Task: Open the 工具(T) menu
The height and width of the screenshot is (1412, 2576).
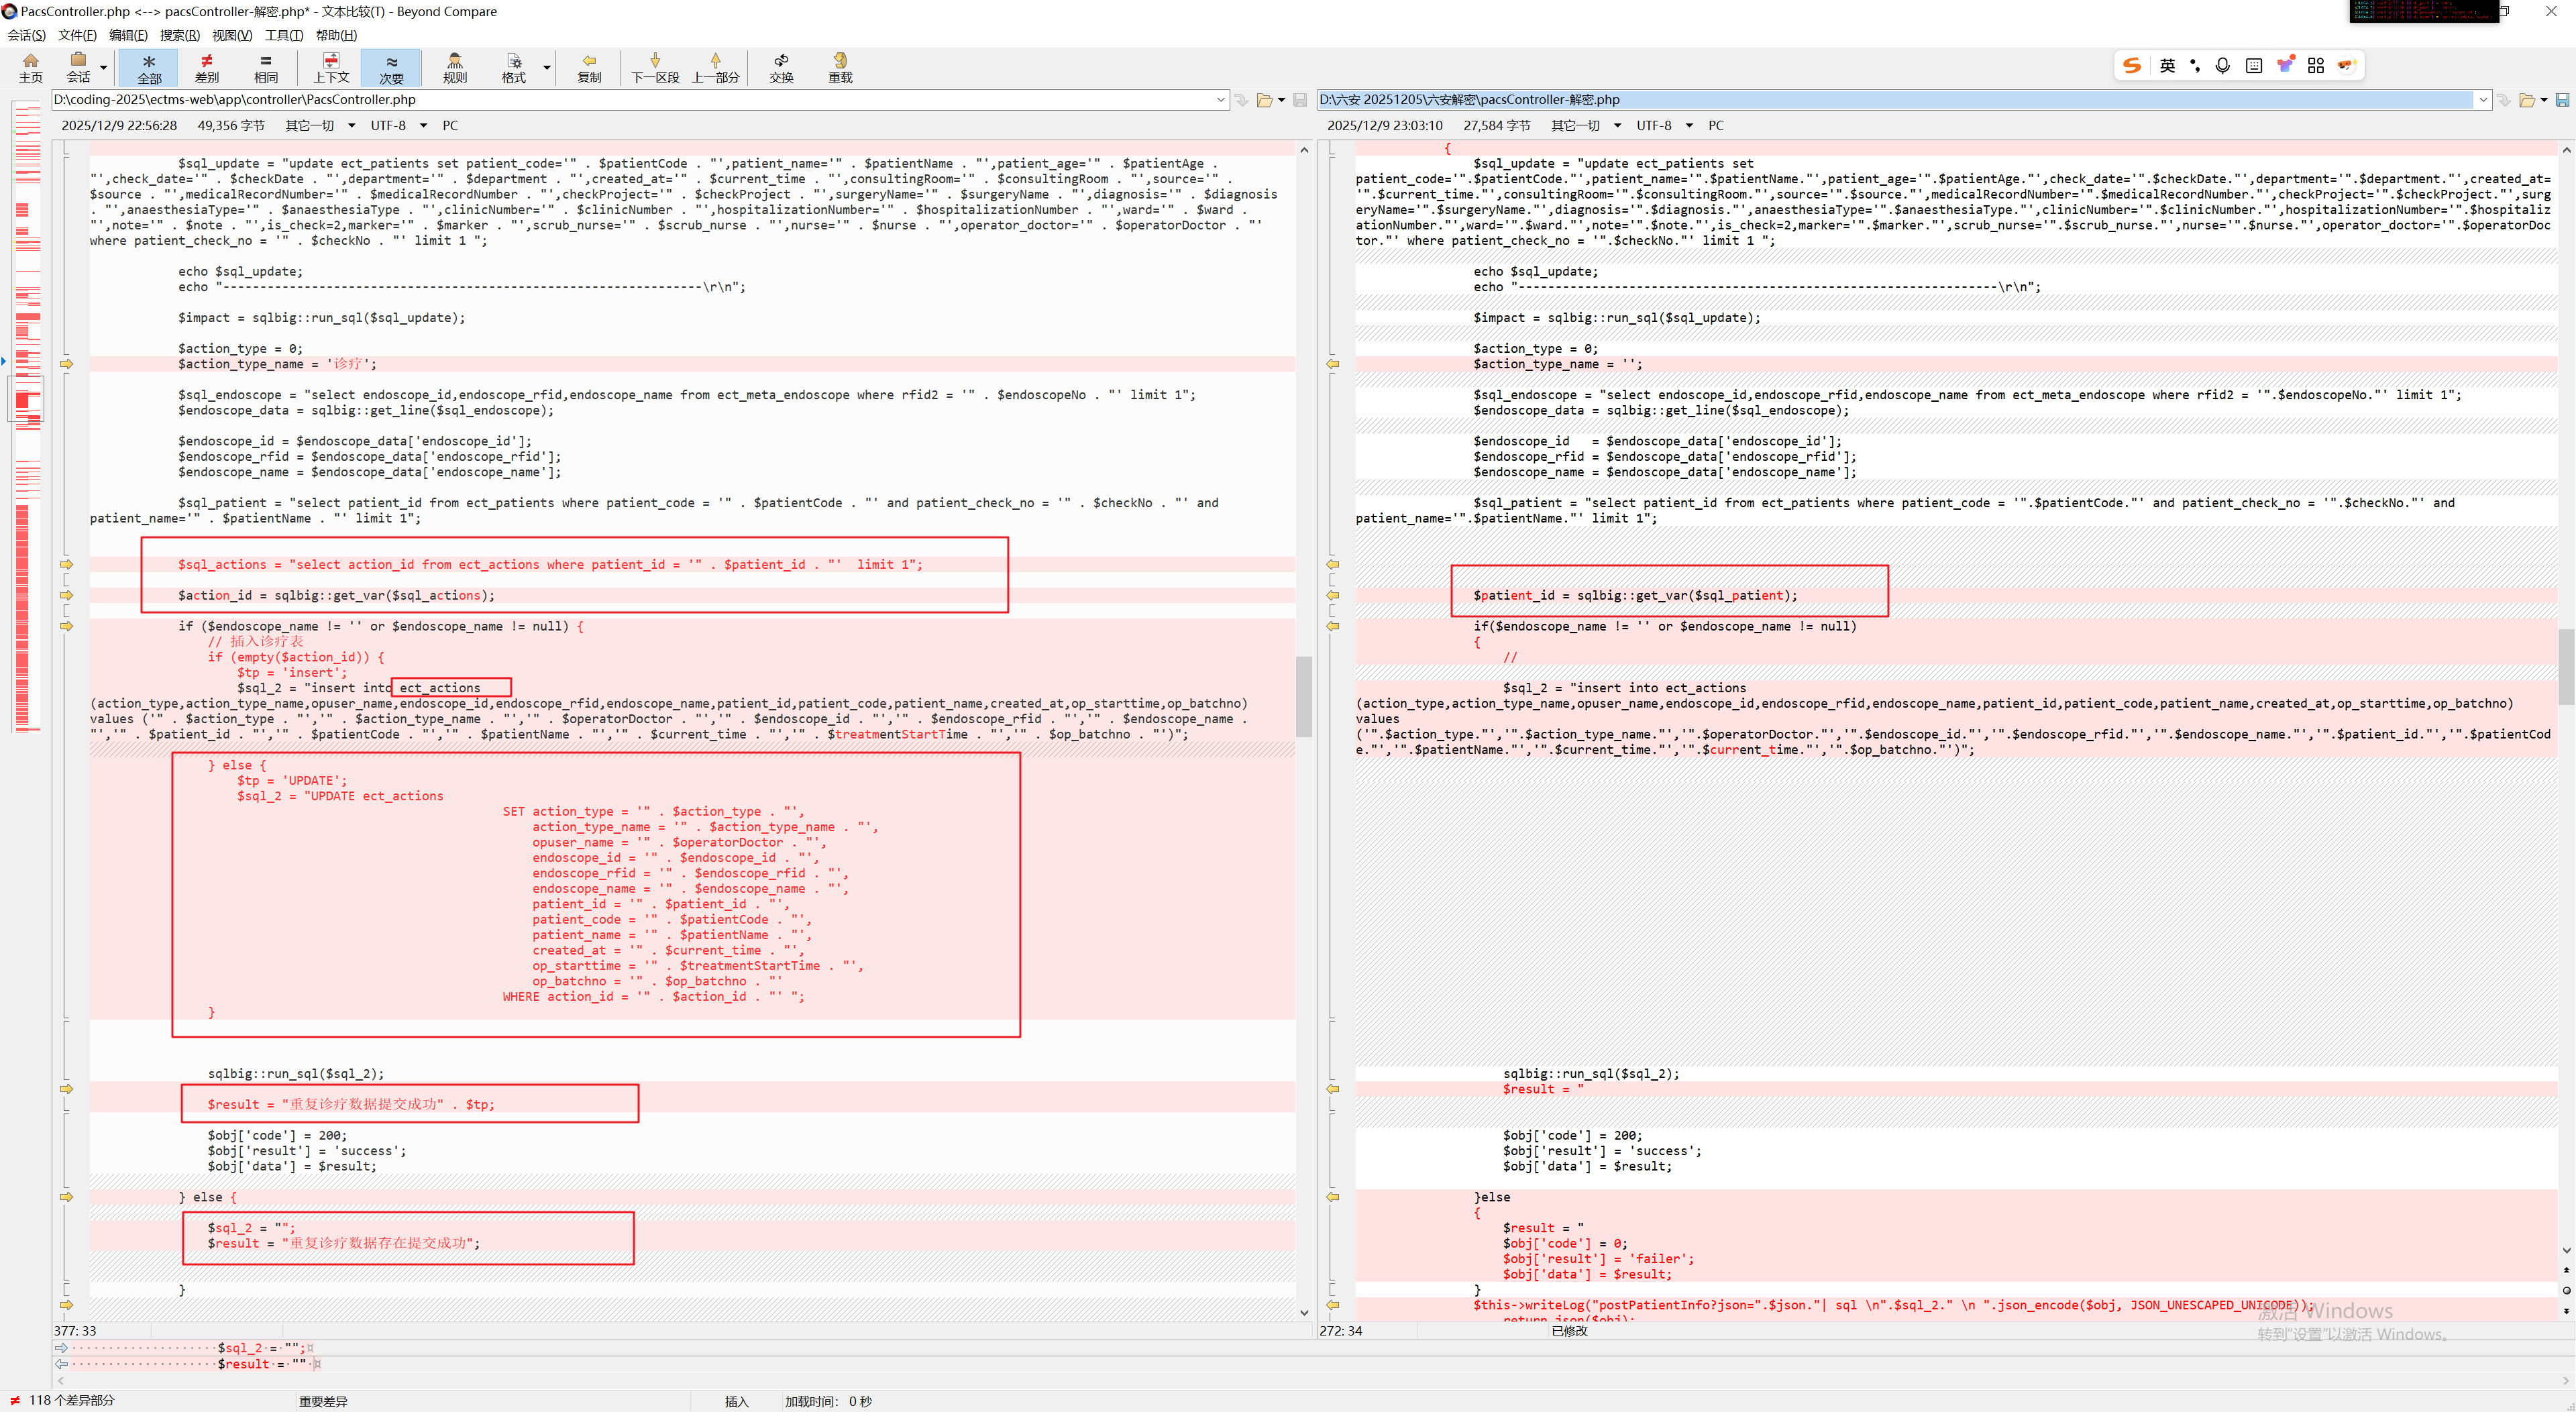Action: click(x=284, y=35)
